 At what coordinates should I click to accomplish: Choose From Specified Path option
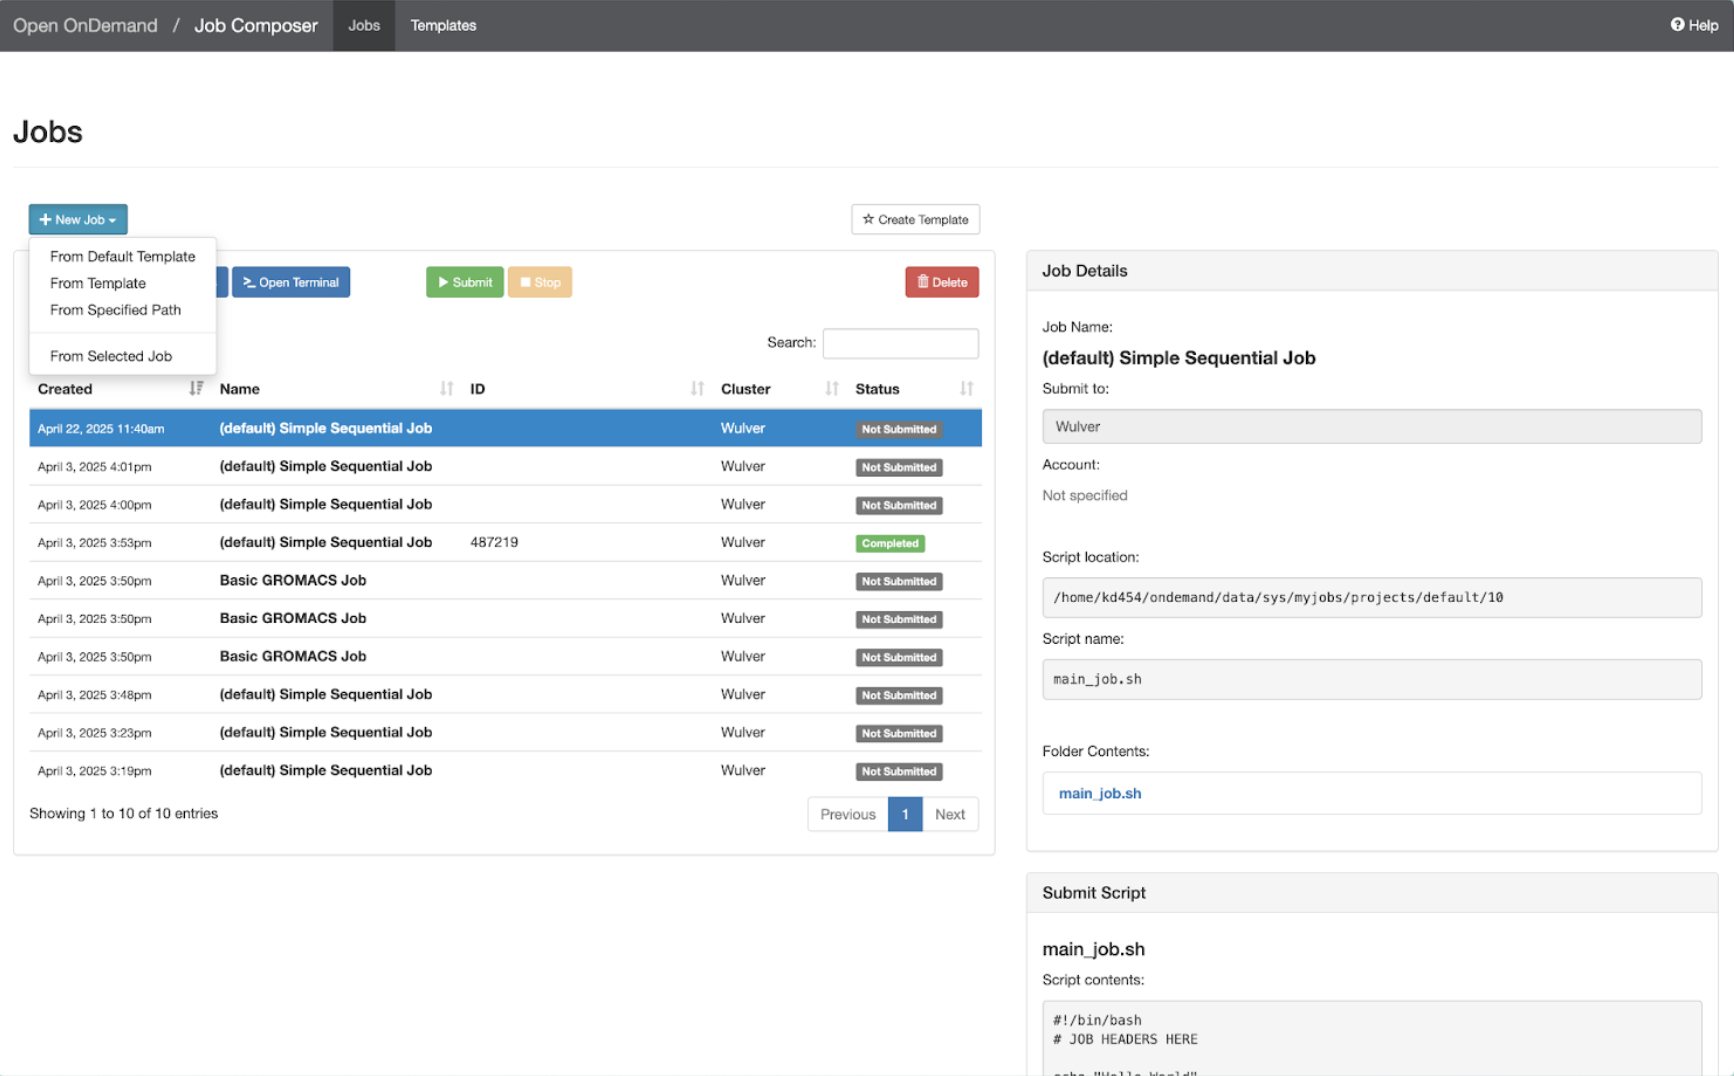[x=116, y=310]
